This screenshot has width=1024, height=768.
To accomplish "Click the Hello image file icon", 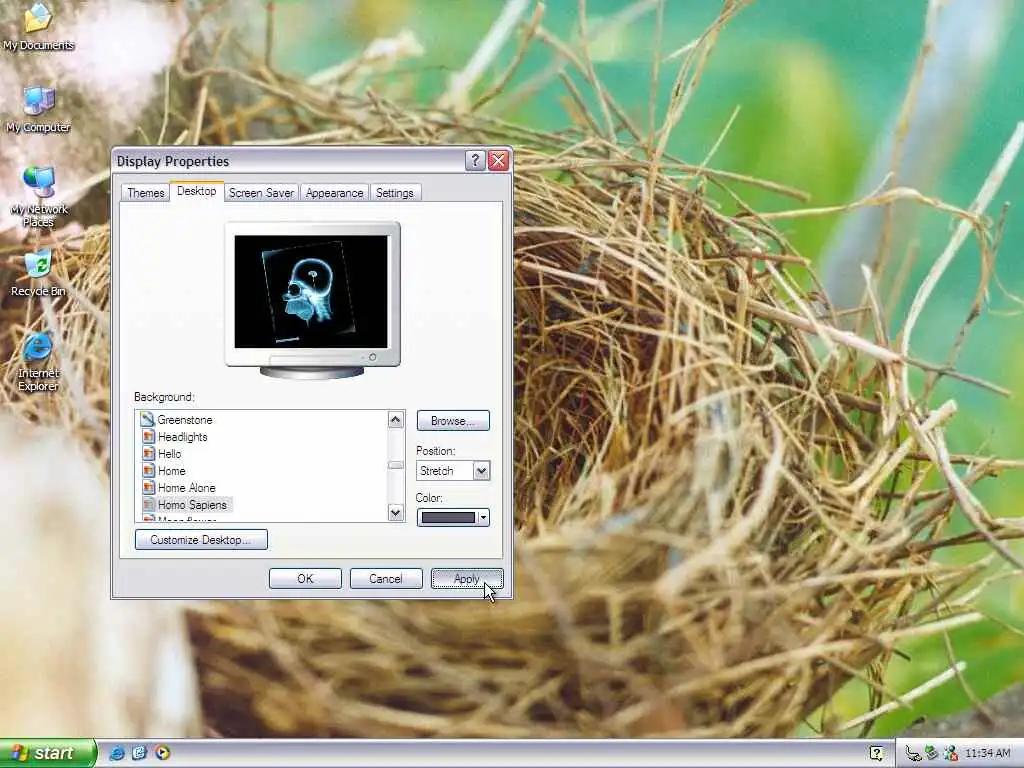I will pos(148,453).
